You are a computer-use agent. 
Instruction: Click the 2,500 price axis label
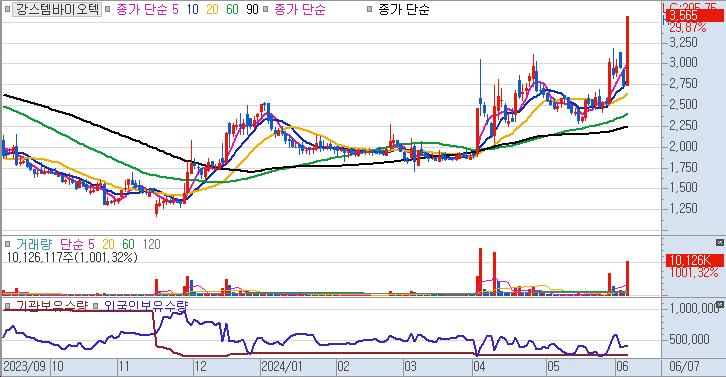(683, 104)
